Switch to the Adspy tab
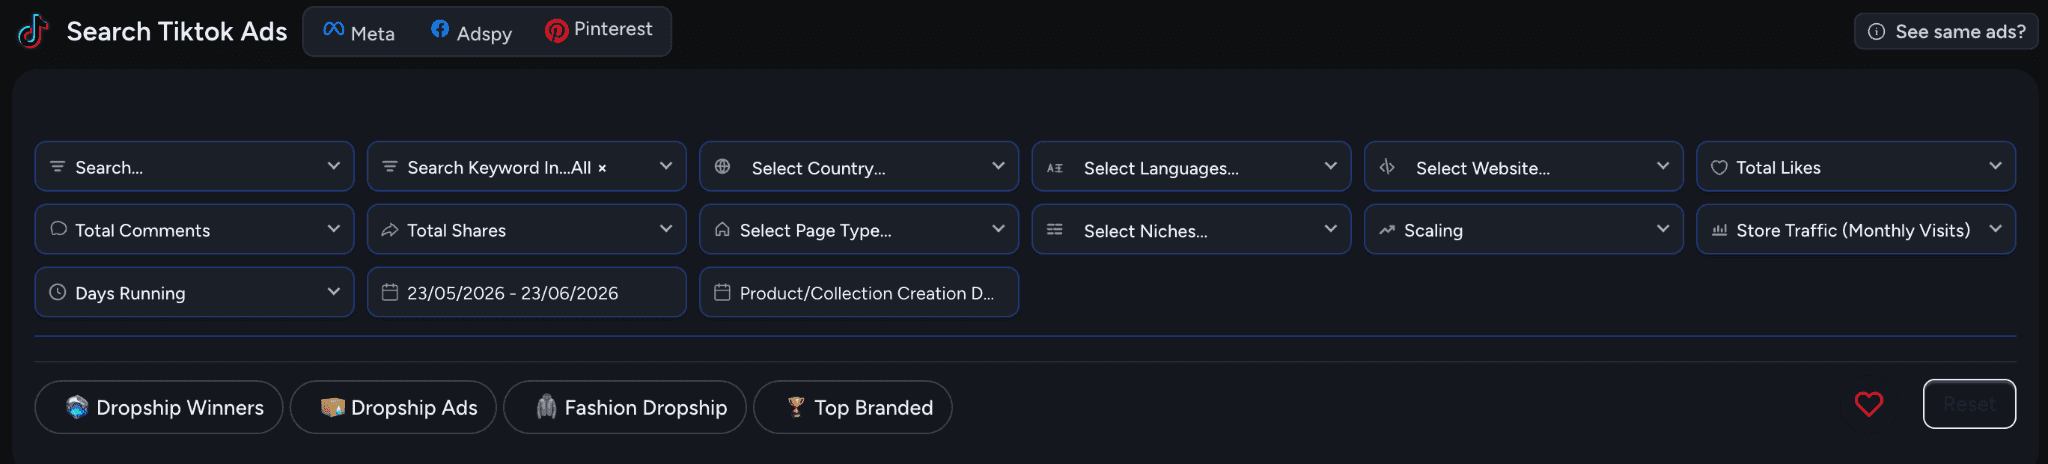This screenshot has height=464, width=2048. point(471,32)
